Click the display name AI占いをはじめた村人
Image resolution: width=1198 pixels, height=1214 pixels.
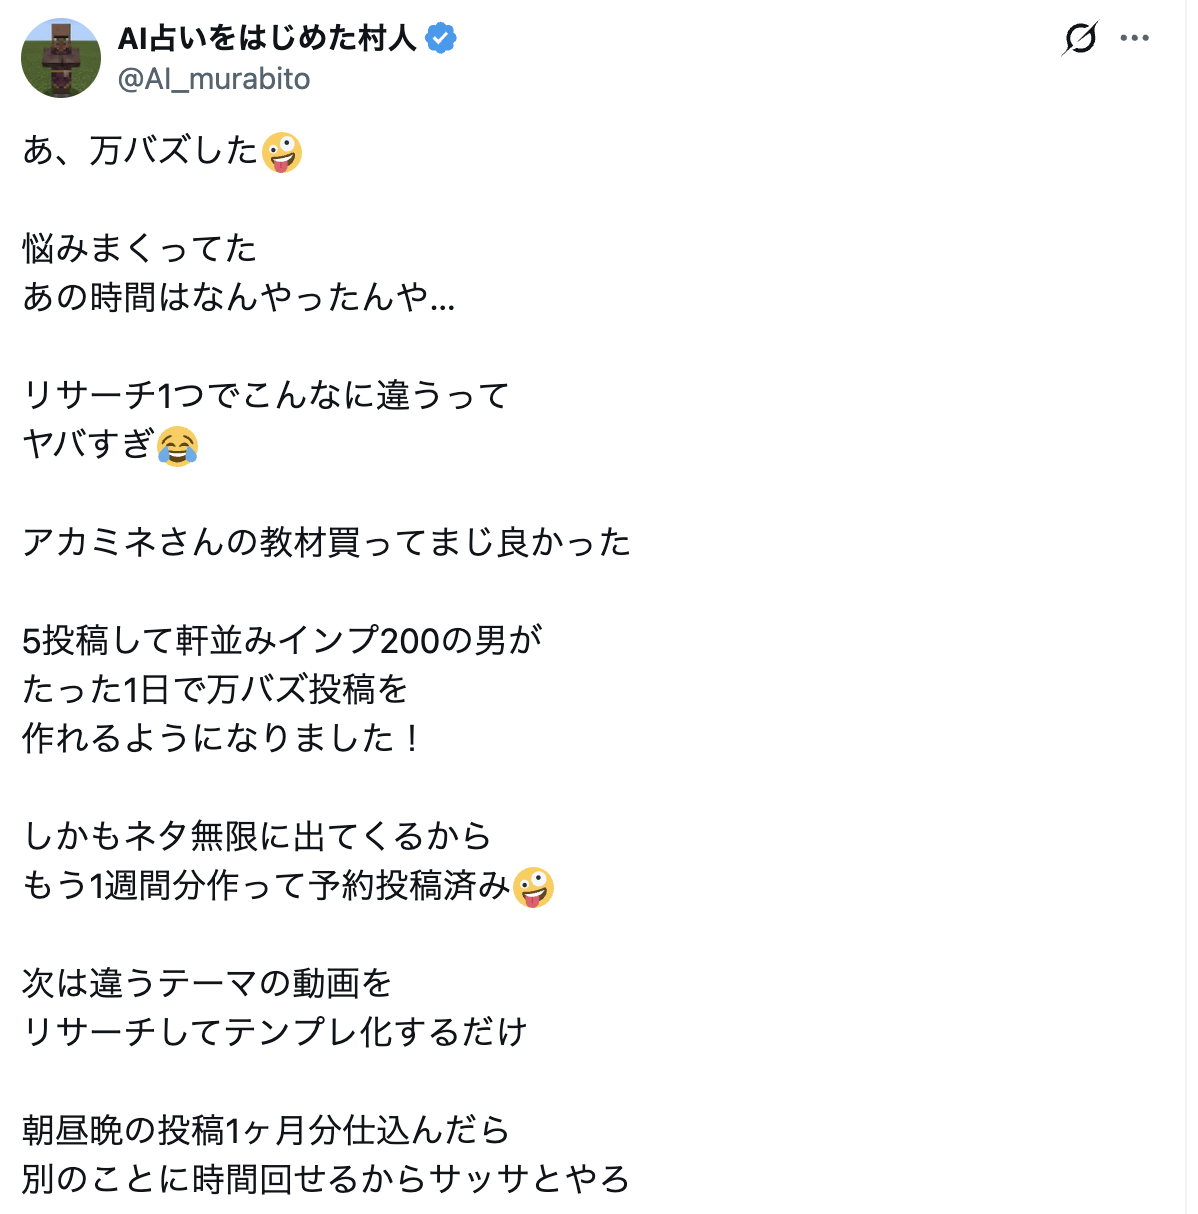pyautogui.click(x=266, y=38)
